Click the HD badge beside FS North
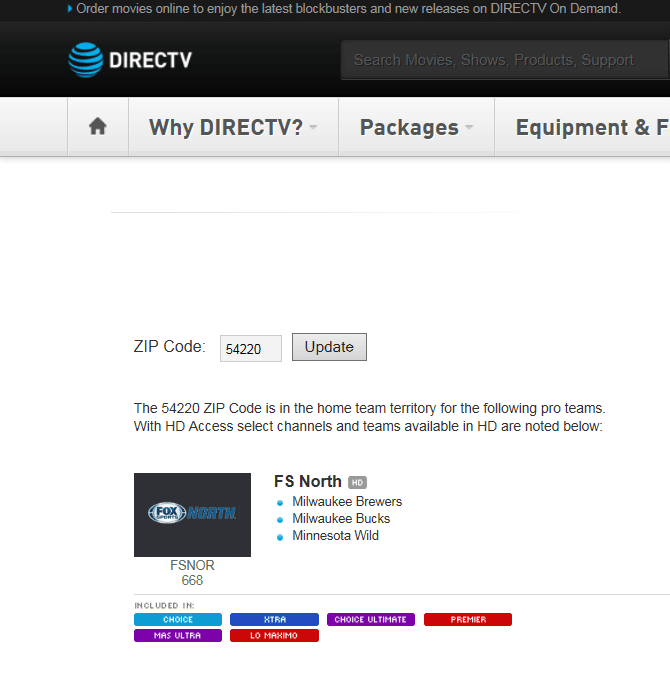The height and width of the screenshot is (683, 670). pyautogui.click(x=357, y=483)
